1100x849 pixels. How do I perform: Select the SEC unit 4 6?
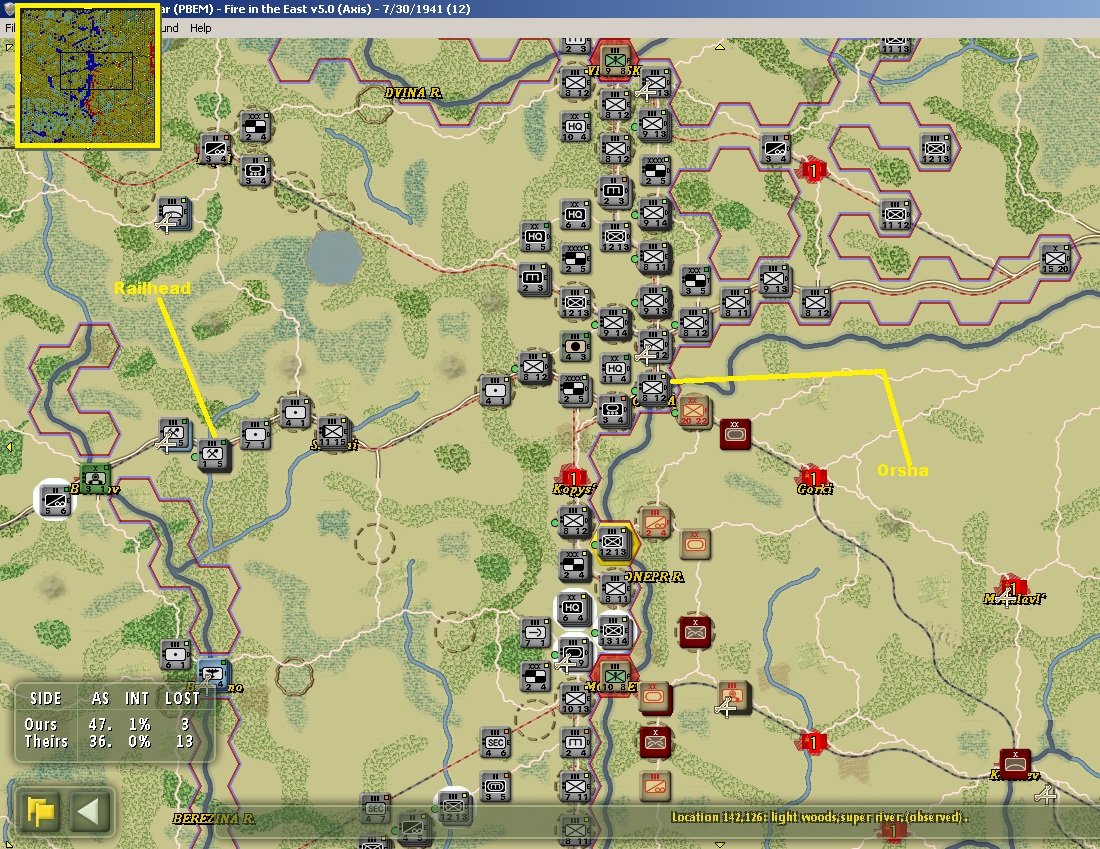point(495,742)
